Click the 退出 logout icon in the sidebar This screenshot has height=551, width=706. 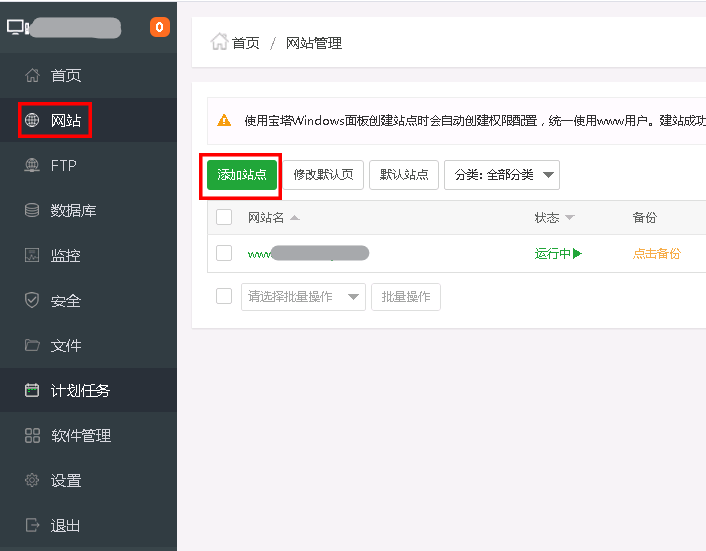coord(32,525)
